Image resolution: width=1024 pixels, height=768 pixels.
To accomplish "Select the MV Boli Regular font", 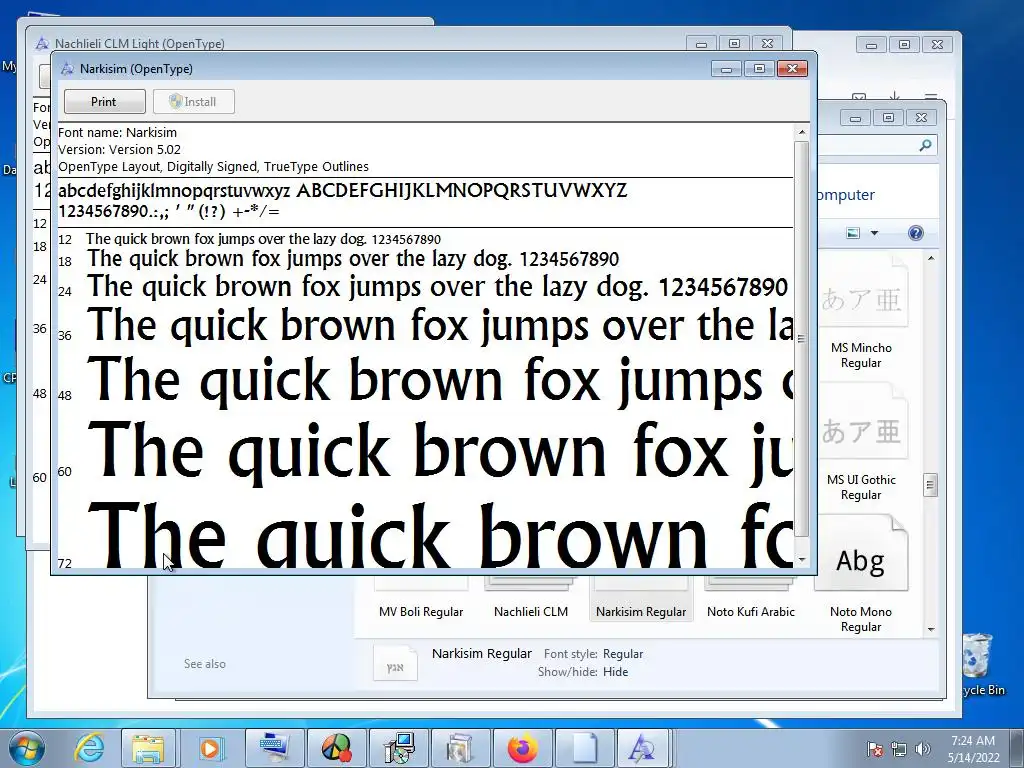I will 421,611.
